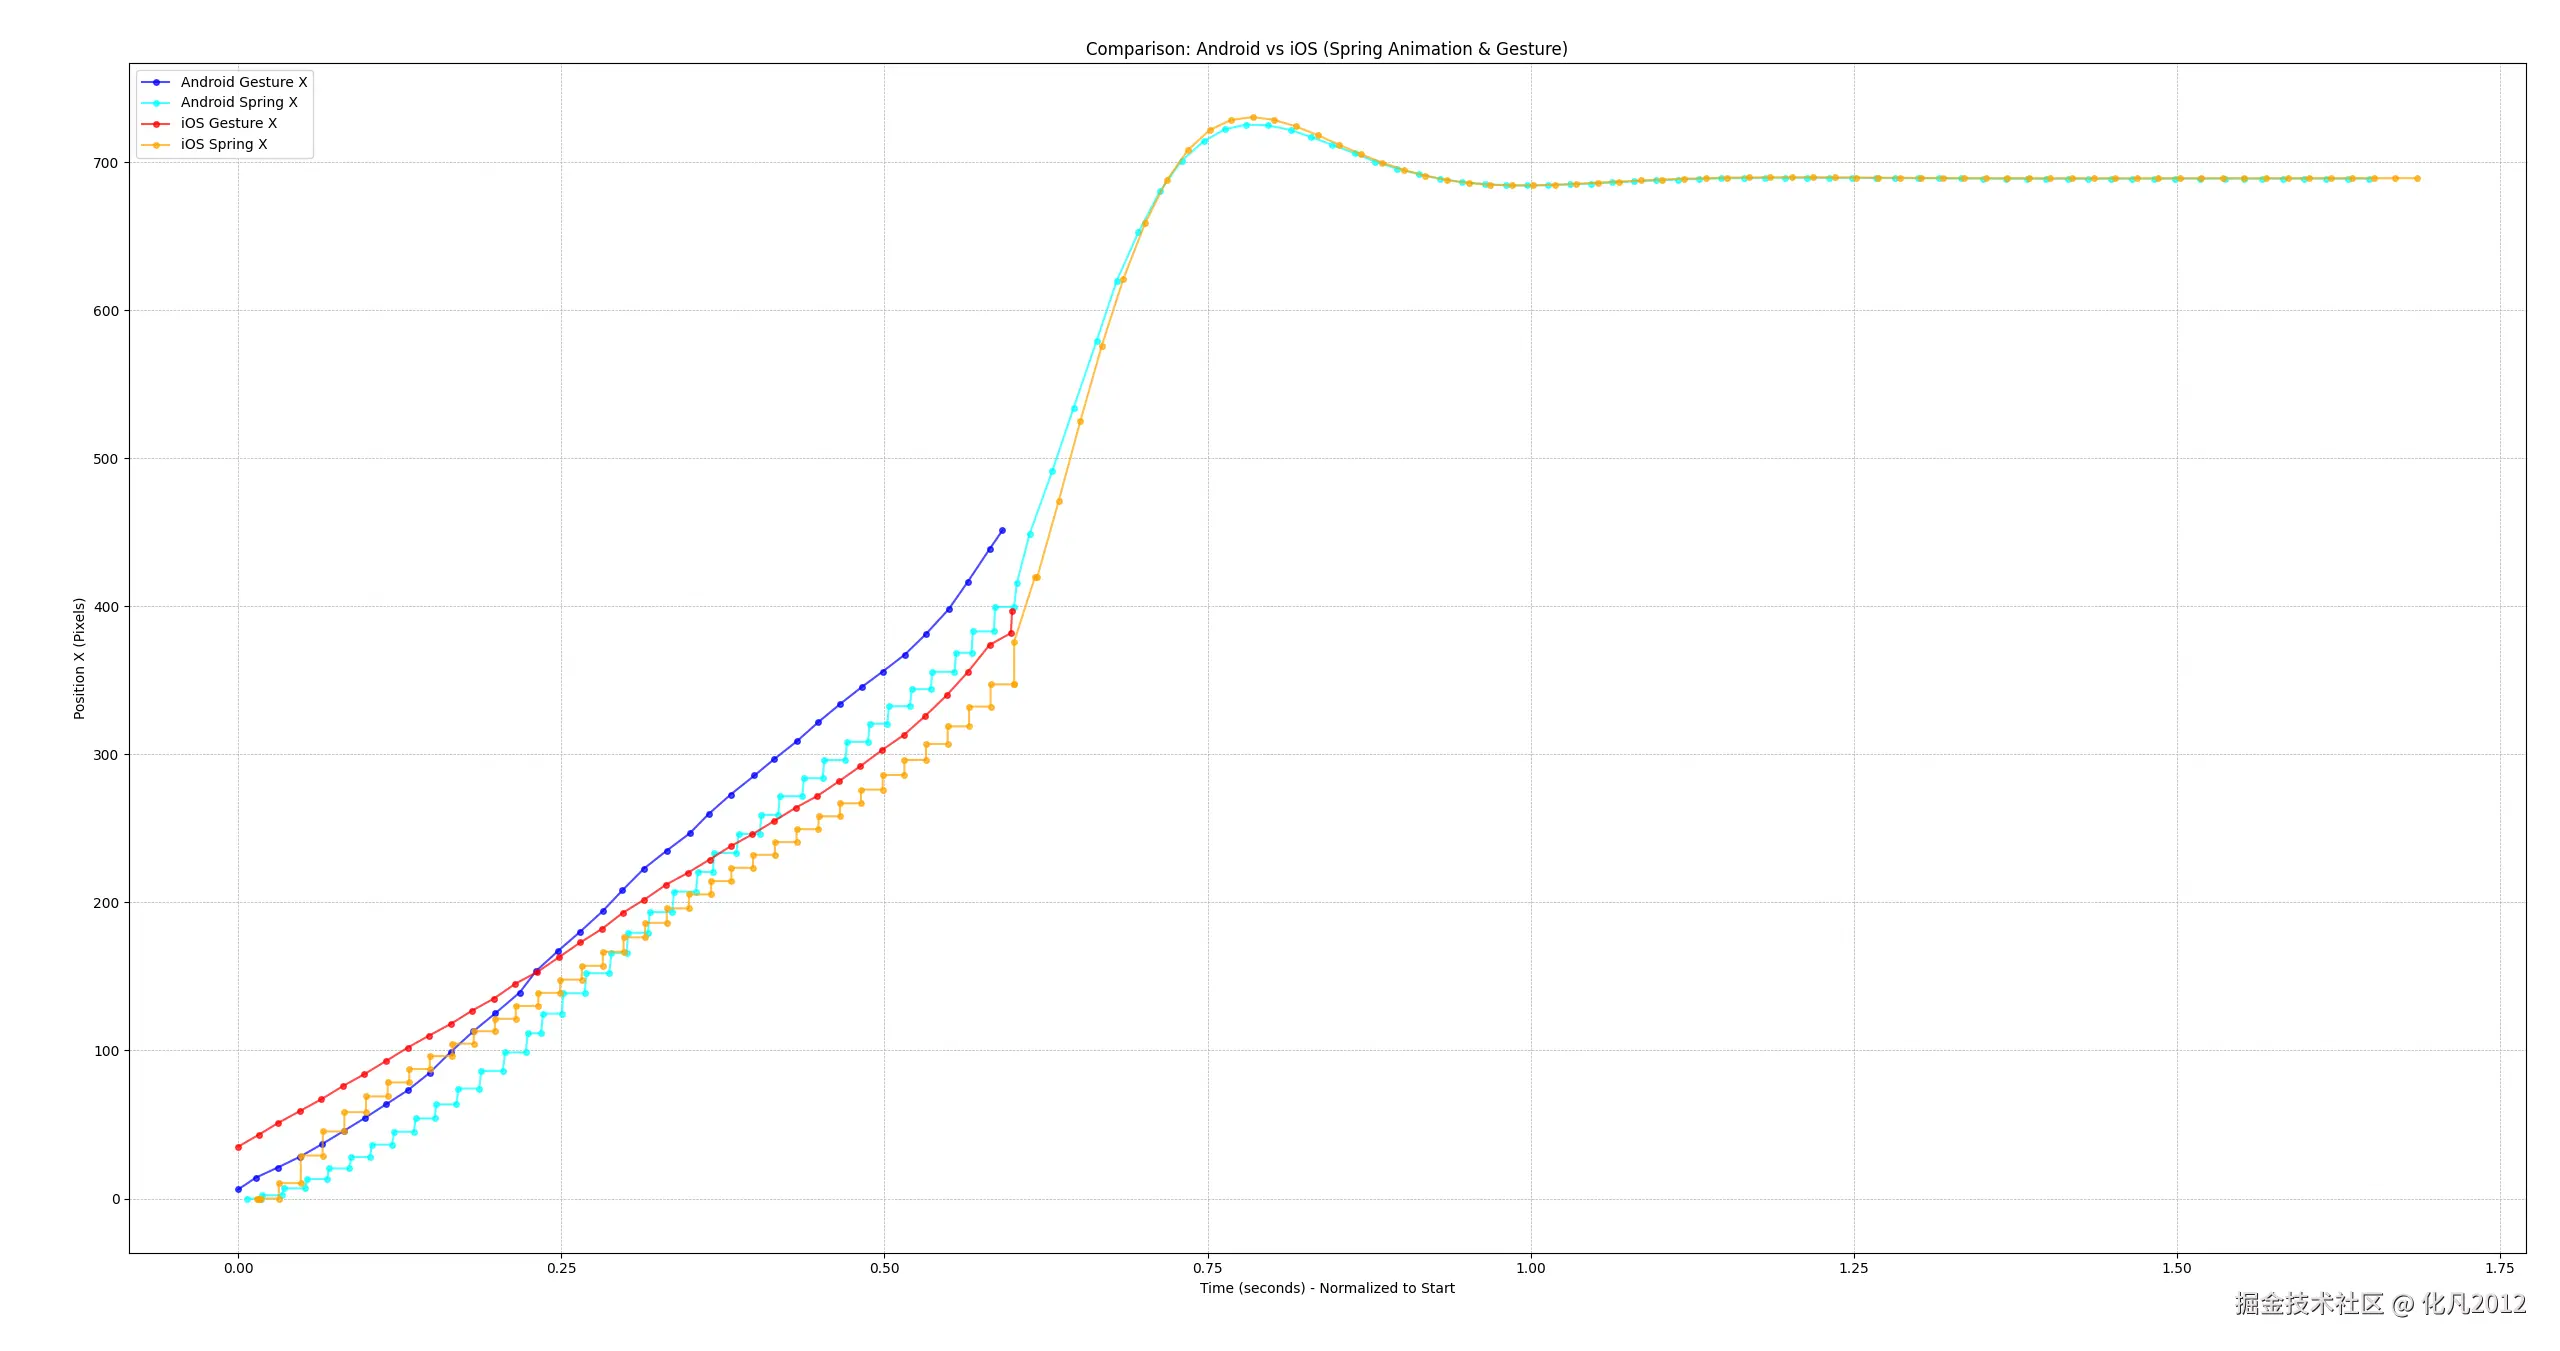
Task: Click the chart title text
Action: (1326, 49)
